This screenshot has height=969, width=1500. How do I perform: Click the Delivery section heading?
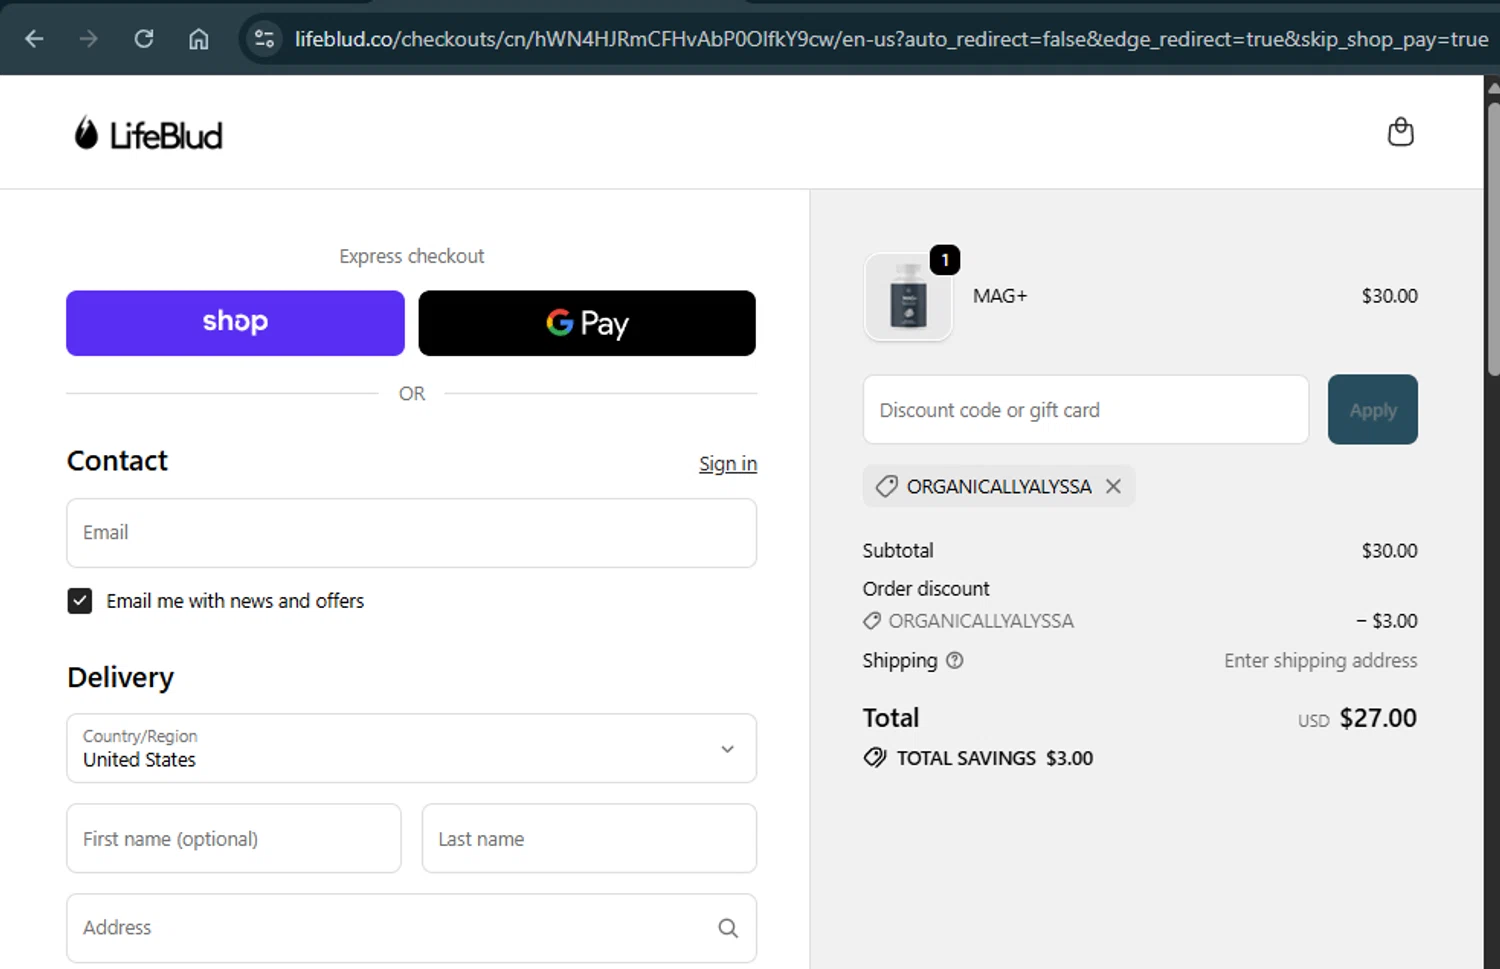120,677
